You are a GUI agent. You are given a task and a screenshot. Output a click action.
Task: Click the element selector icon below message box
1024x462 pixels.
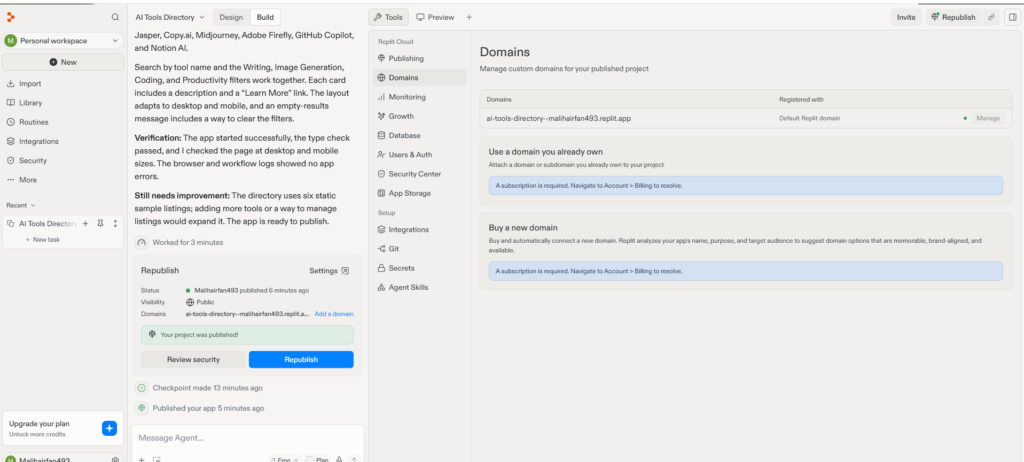tap(157, 459)
